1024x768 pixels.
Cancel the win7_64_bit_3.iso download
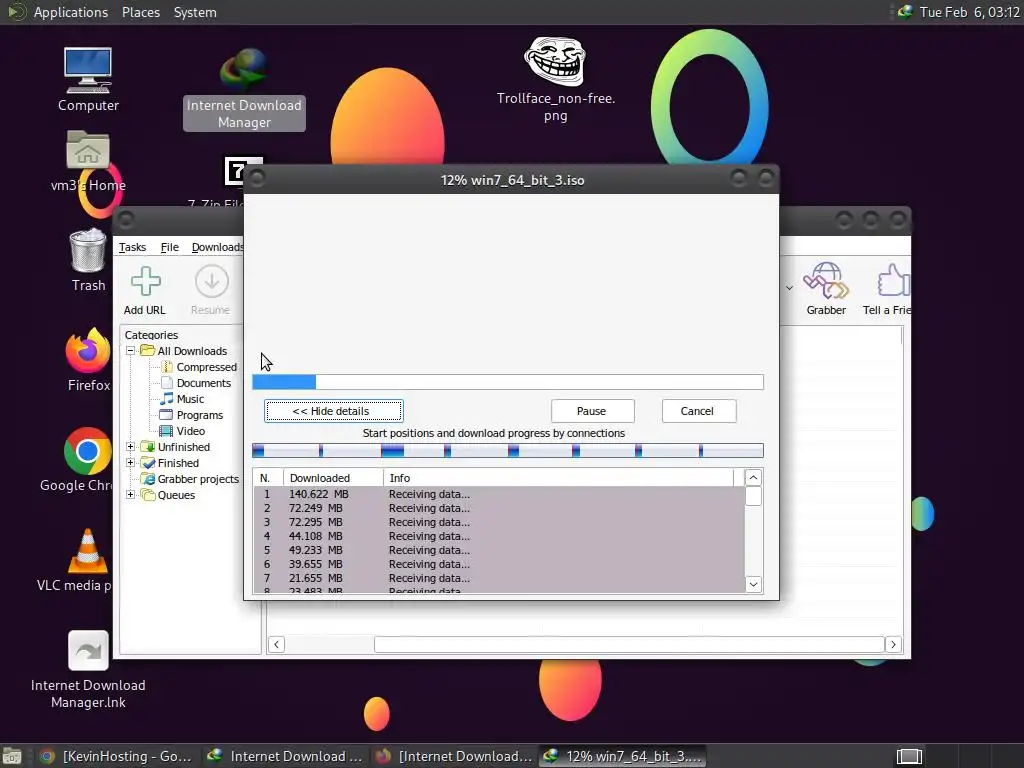(x=699, y=411)
